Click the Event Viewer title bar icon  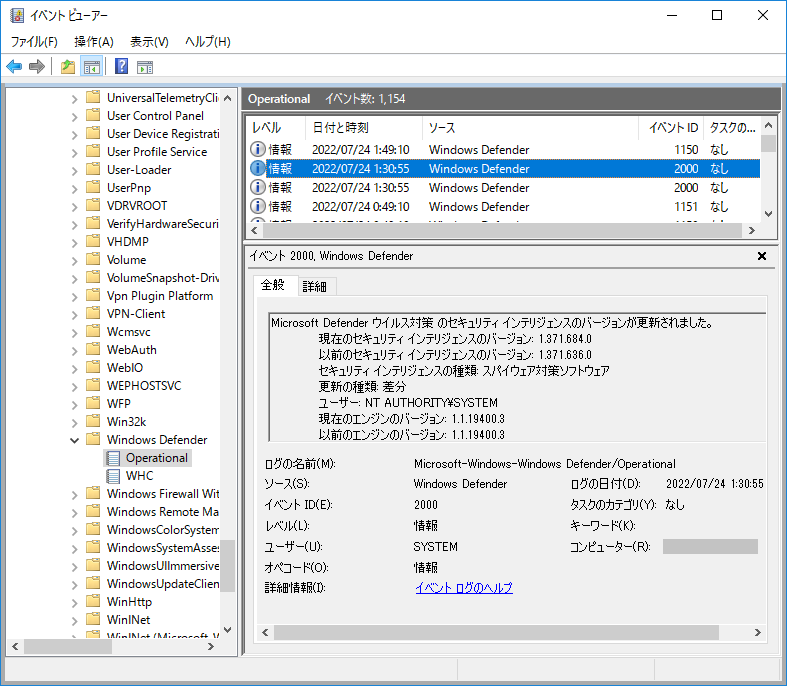click(17, 16)
